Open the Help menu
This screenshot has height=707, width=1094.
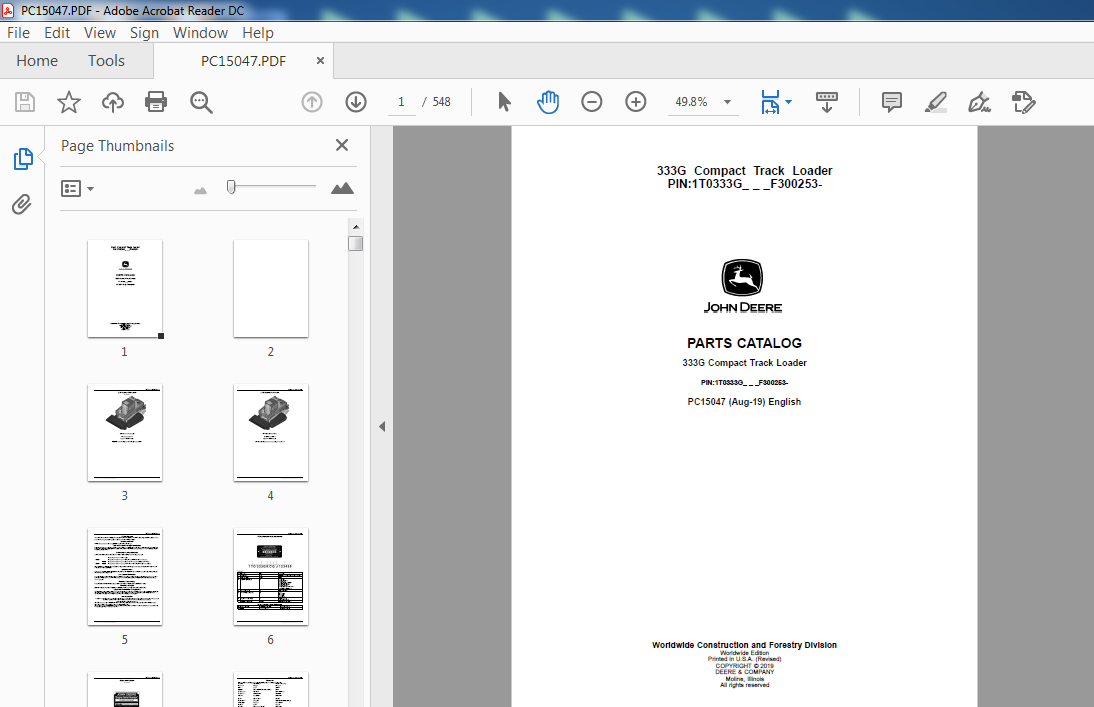(257, 33)
